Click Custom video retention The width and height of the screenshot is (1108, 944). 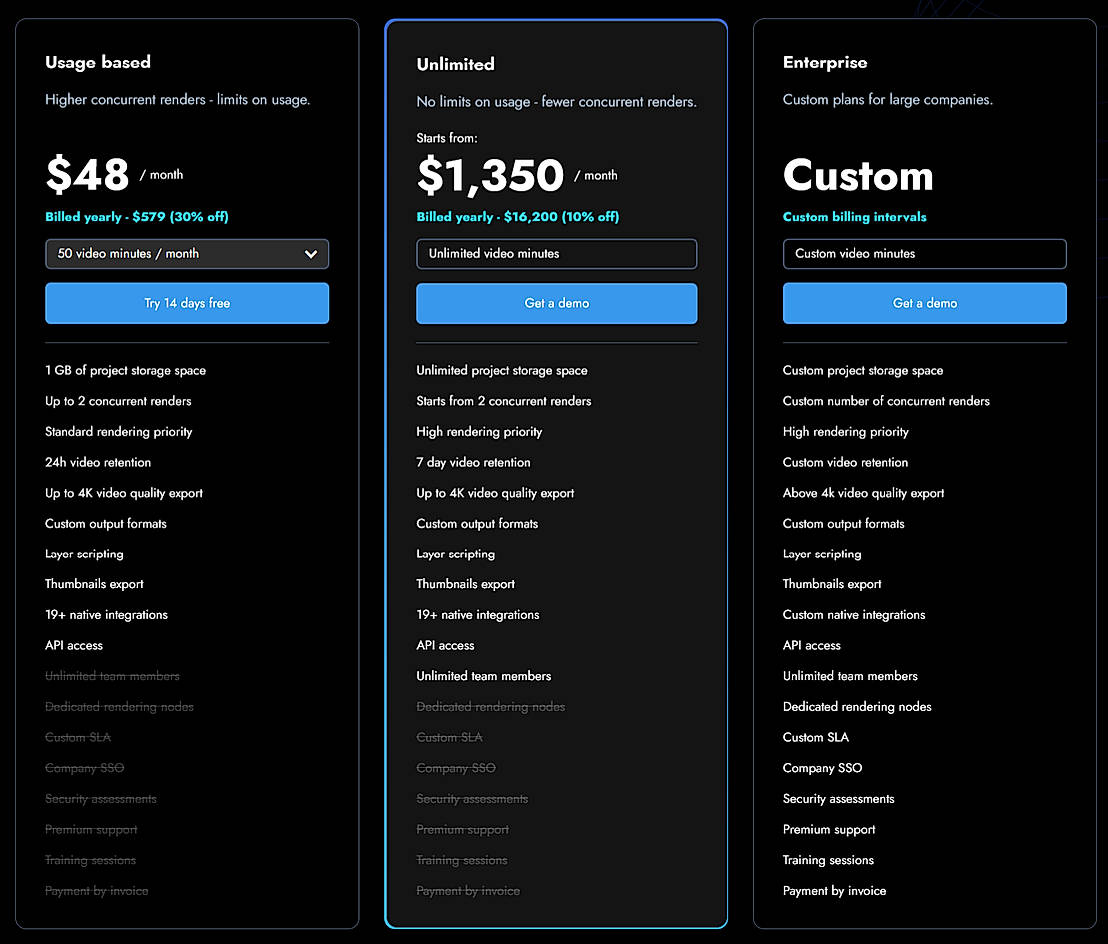click(x=845, y=462)
